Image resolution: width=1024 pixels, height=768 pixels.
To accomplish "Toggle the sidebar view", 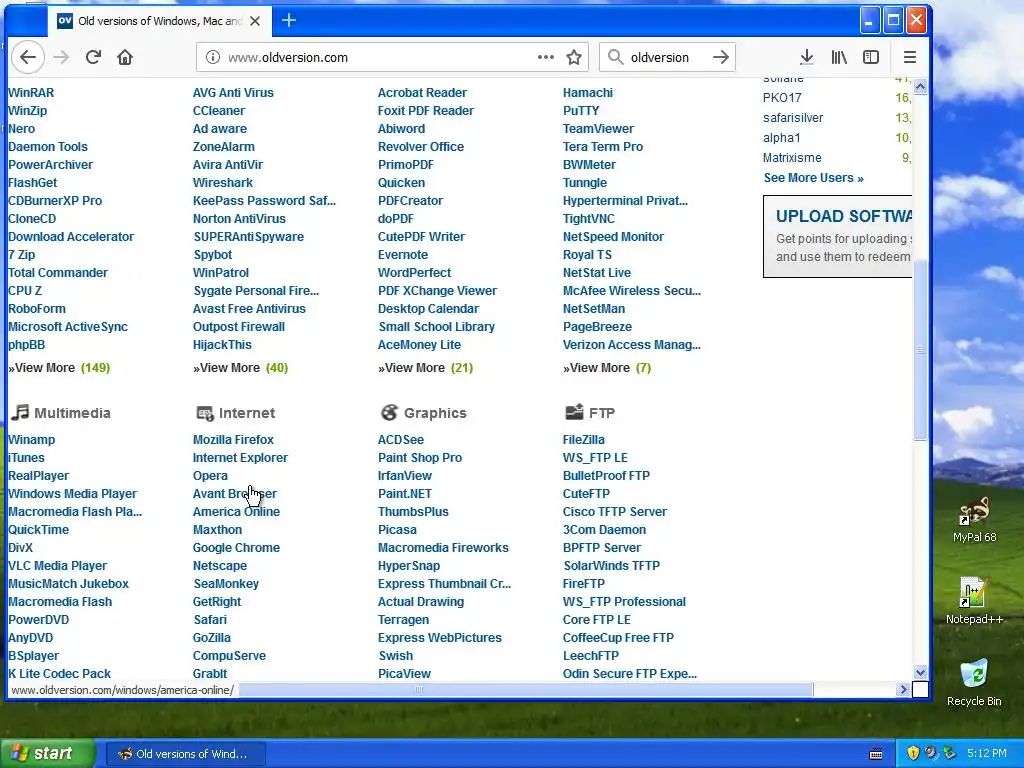I will pos(871,57).
